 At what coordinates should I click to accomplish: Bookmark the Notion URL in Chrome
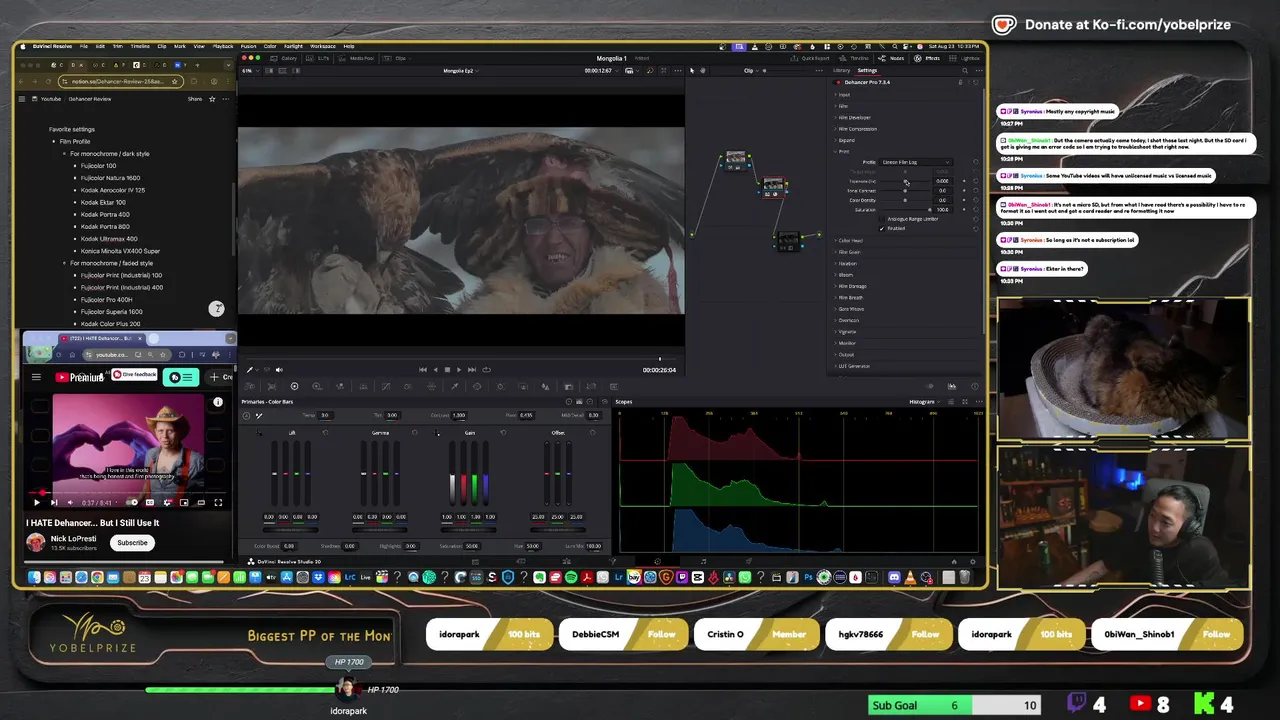[175, 81]
